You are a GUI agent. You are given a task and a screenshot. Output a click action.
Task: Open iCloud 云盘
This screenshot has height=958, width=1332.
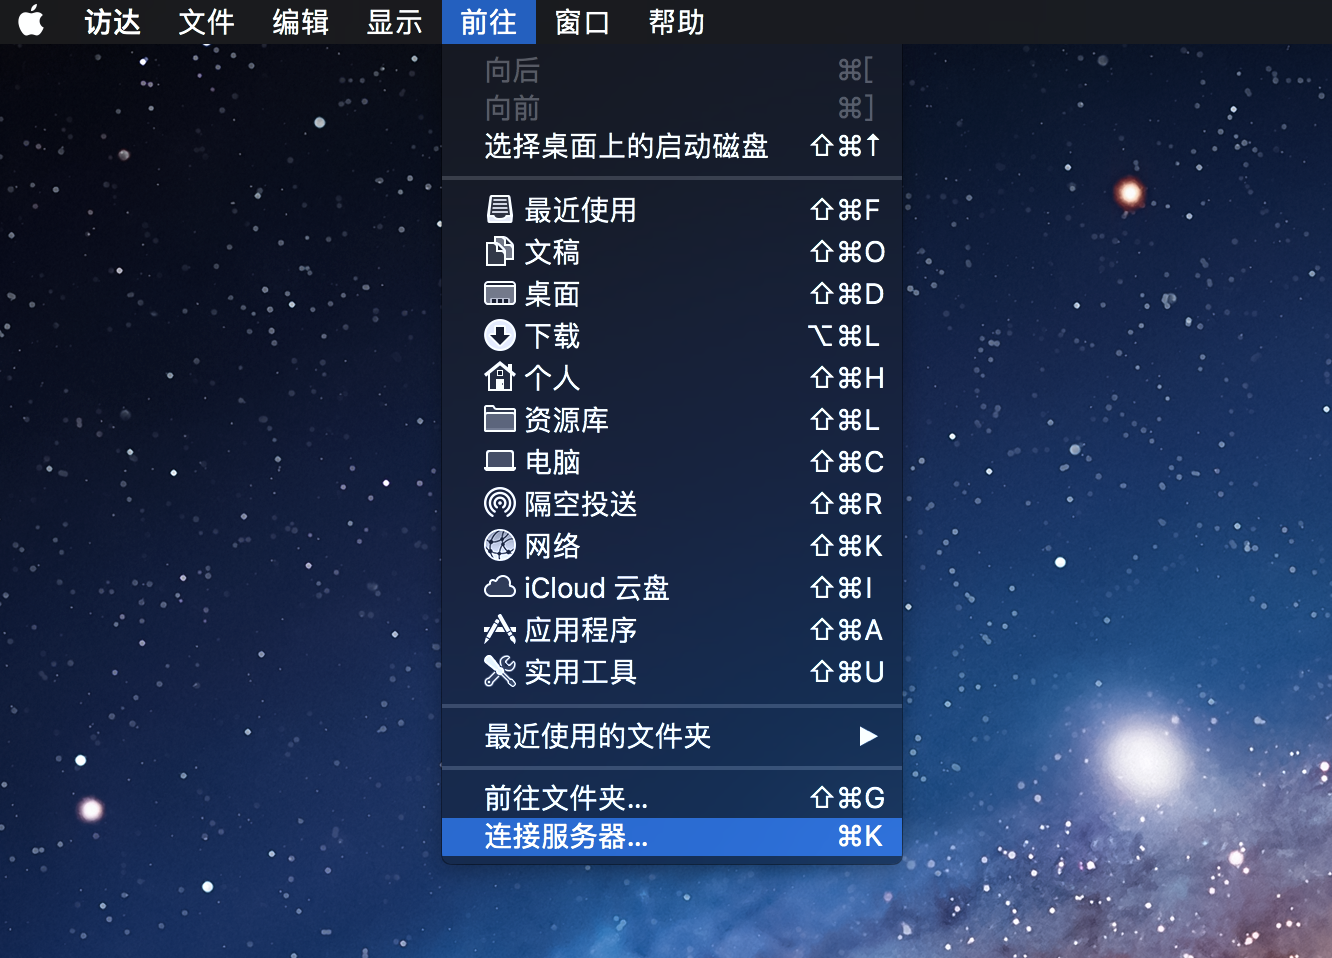[672, 587]
